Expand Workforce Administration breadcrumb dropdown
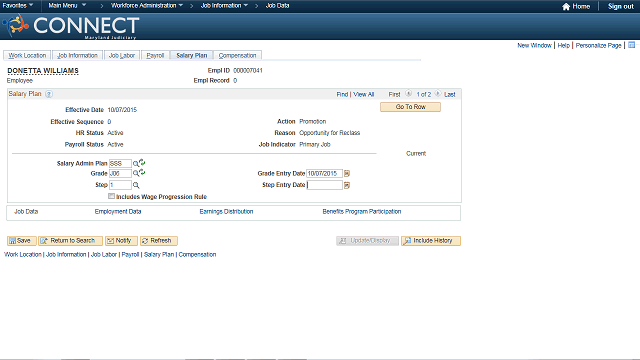The width and height of the screenshot is (640, 360). [147, 5]
